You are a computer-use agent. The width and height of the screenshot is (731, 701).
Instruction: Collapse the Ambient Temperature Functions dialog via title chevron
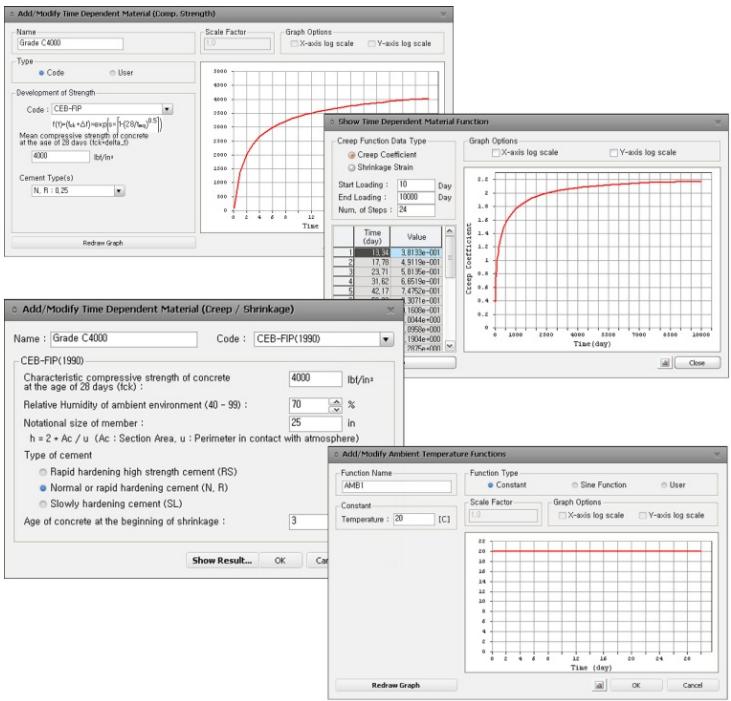718,454
